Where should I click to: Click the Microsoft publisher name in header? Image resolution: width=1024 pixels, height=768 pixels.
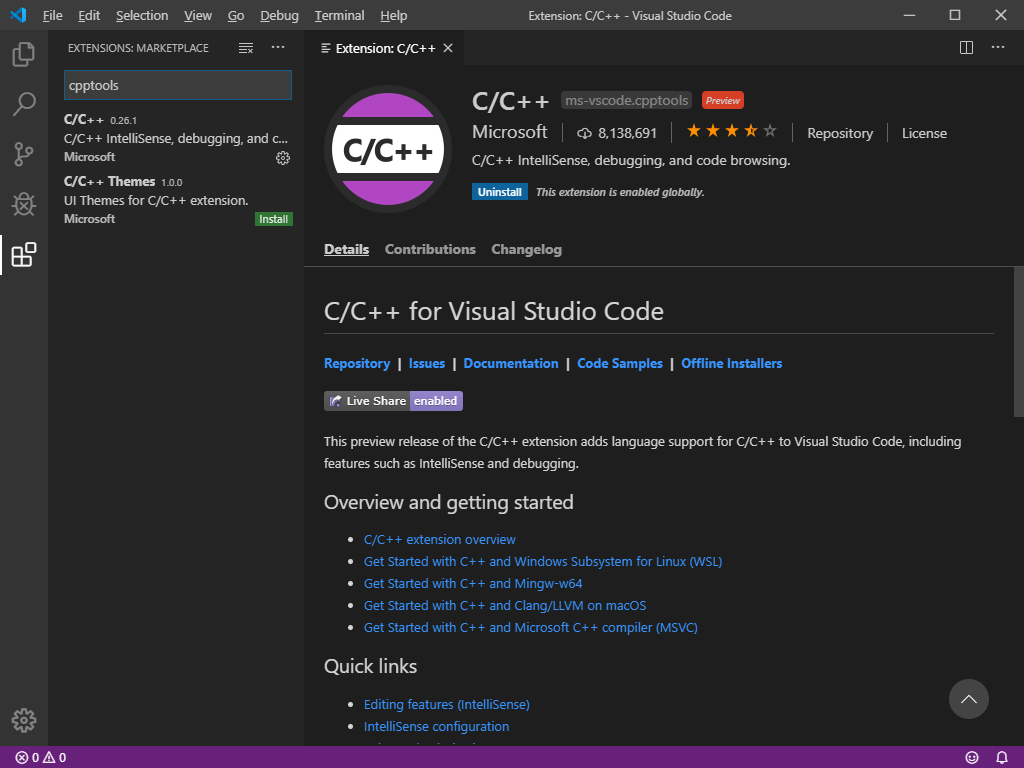509,132
